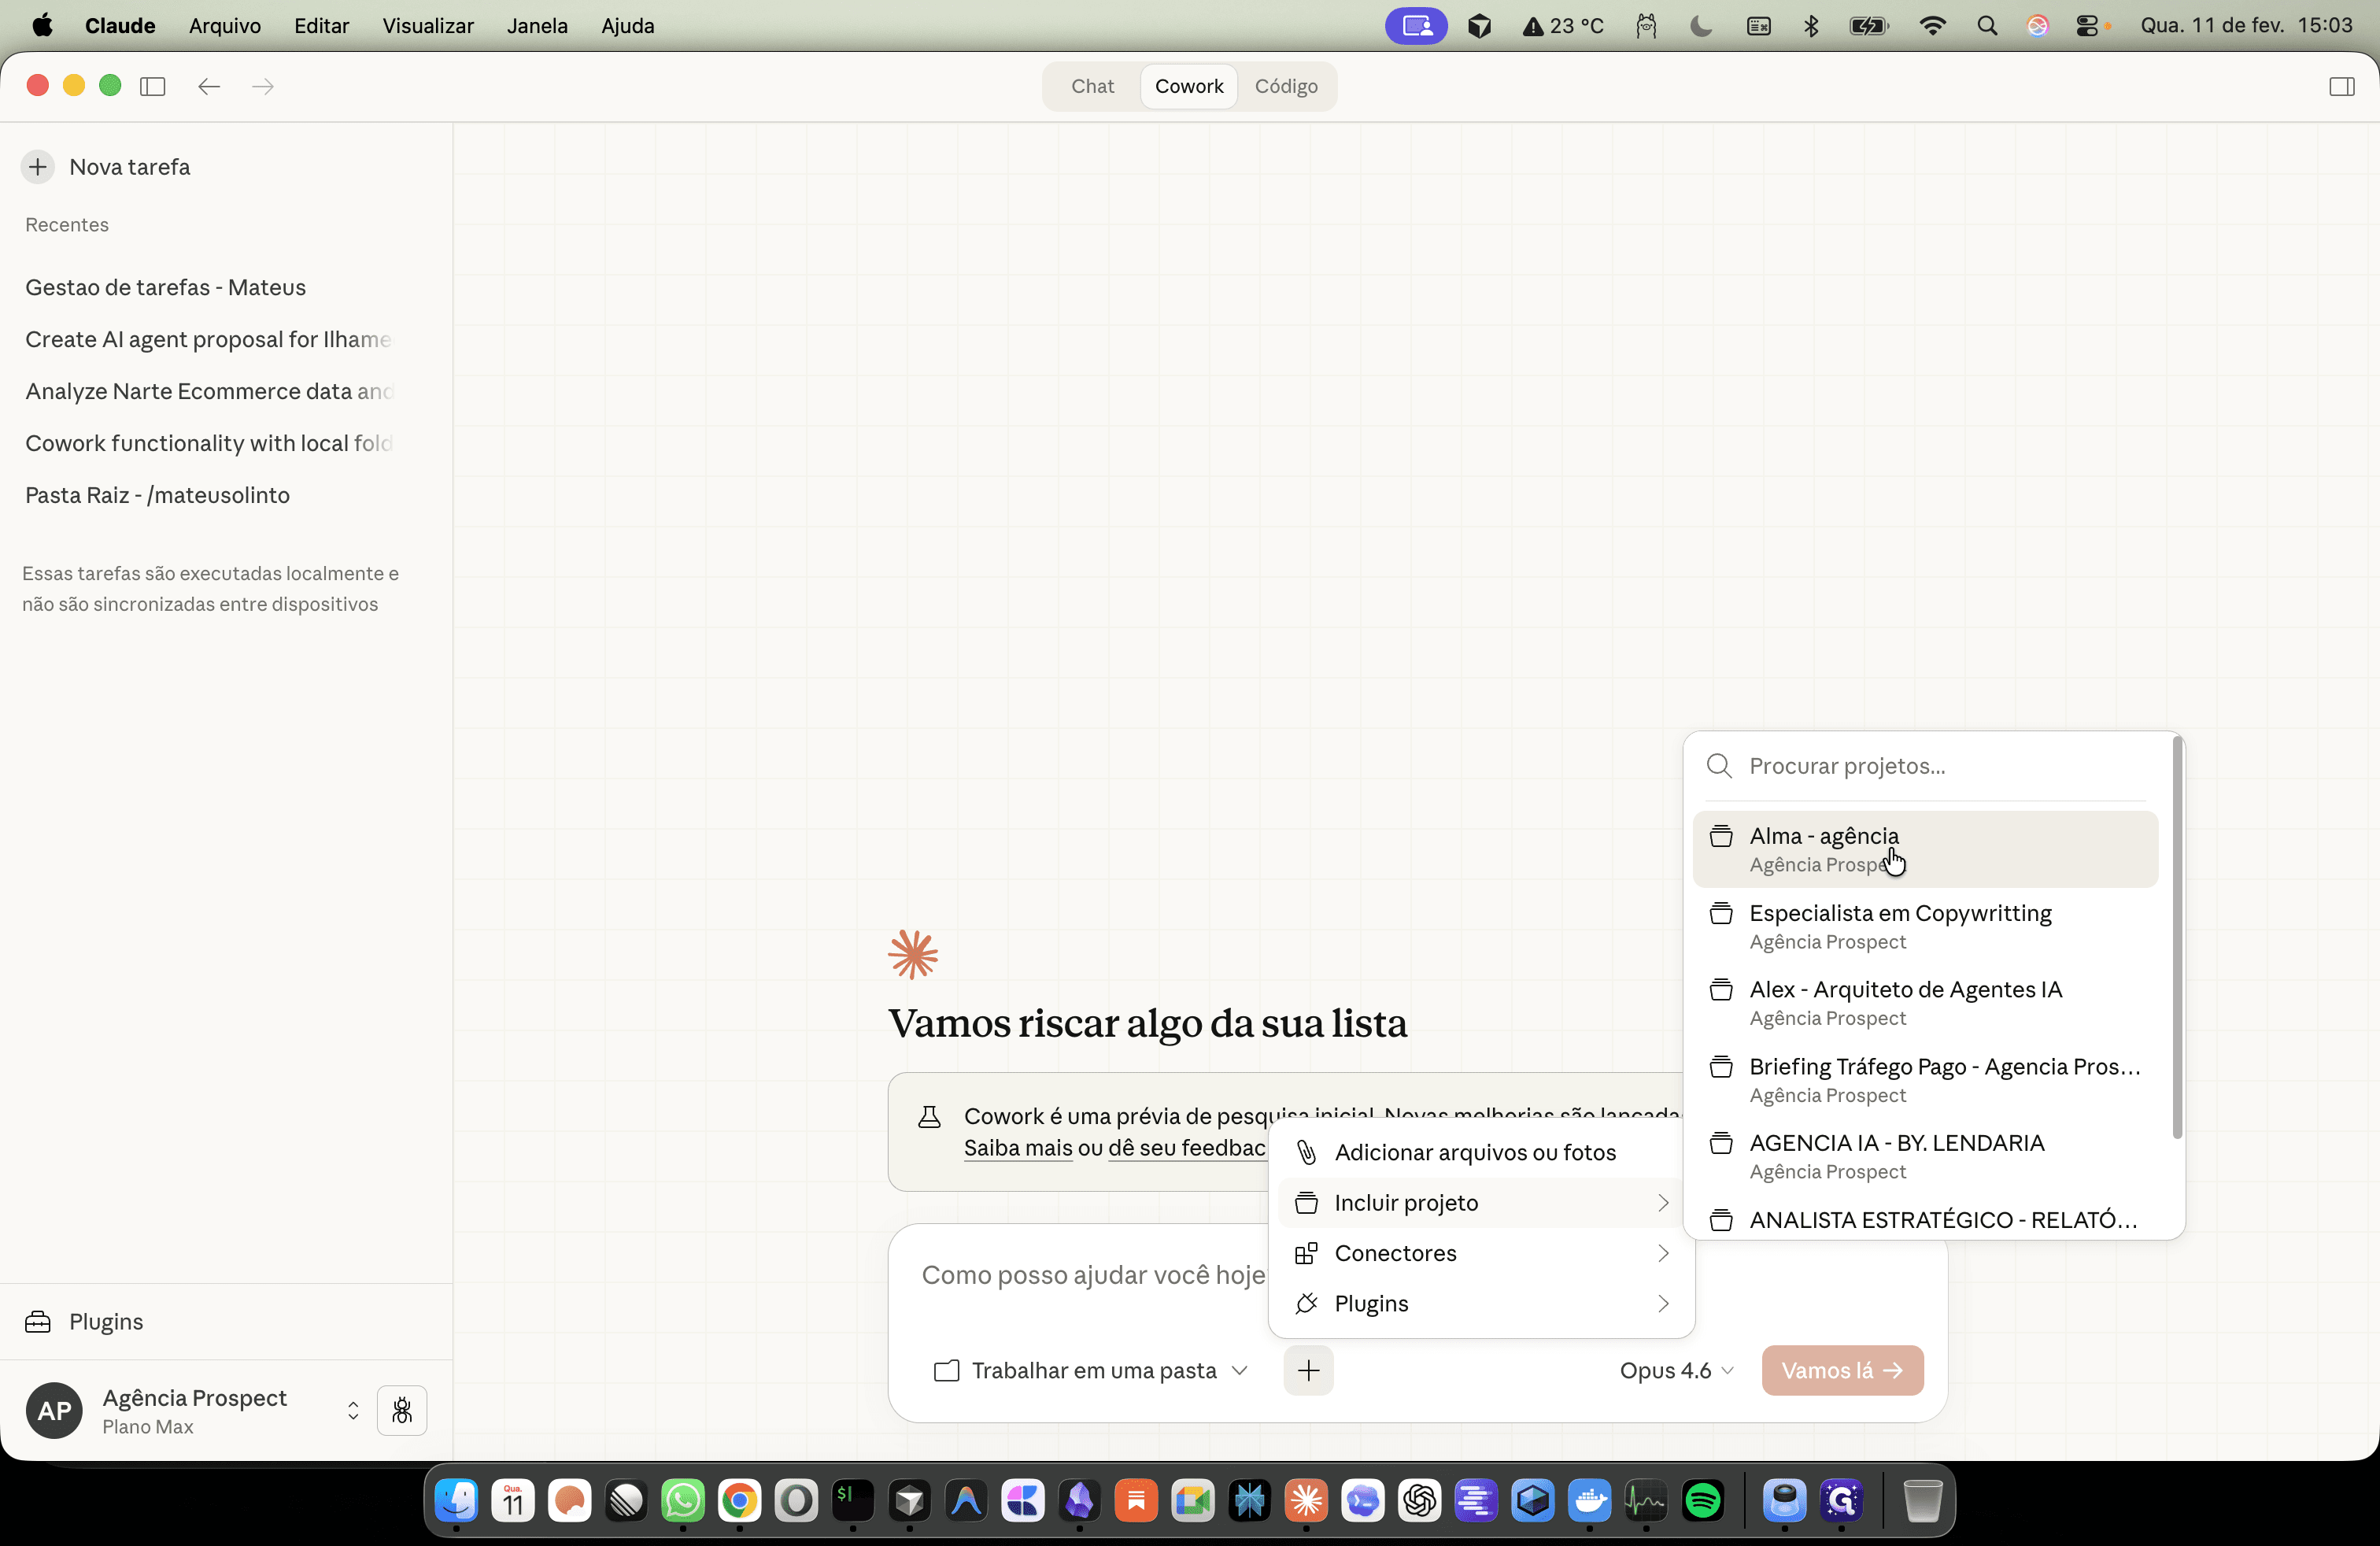This screenshot has height=1546, width=2380.
Task: Select the Alma - agência project
Action: click(x=1924, y=849)
